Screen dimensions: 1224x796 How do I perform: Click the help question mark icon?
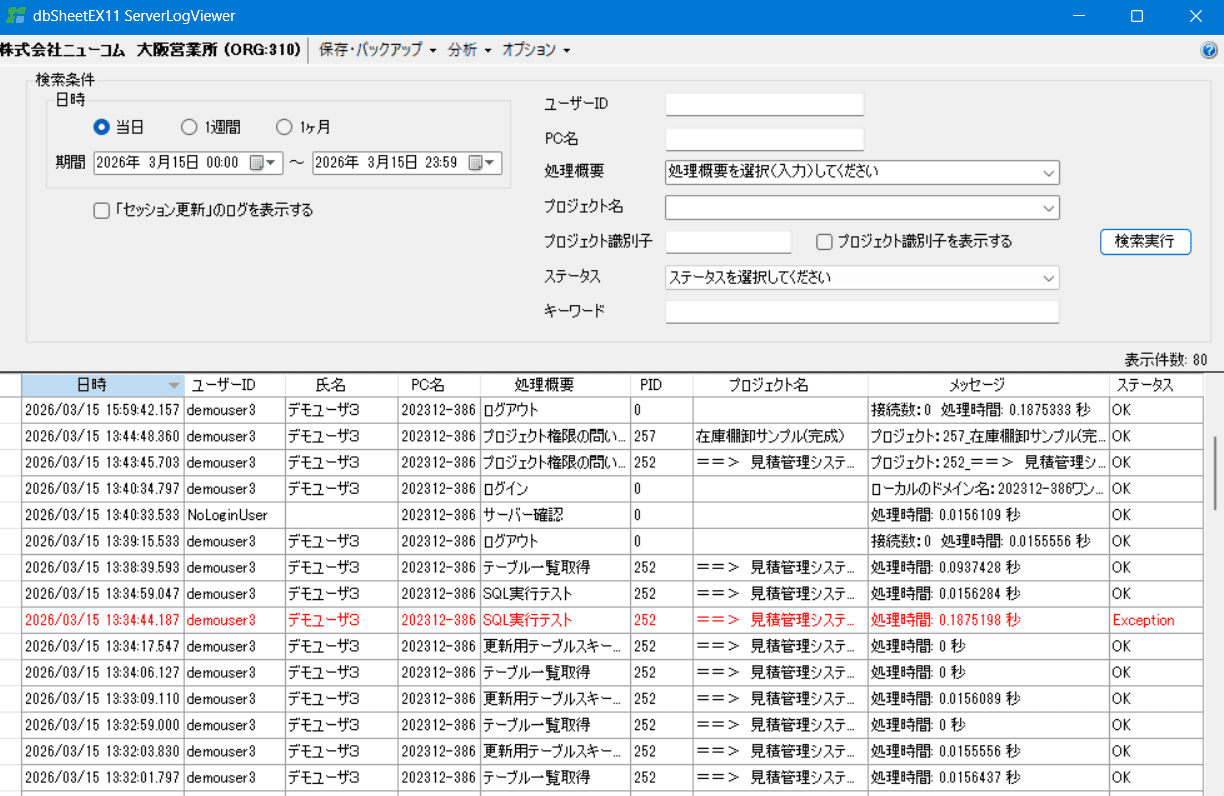[x=1209, y=50]
